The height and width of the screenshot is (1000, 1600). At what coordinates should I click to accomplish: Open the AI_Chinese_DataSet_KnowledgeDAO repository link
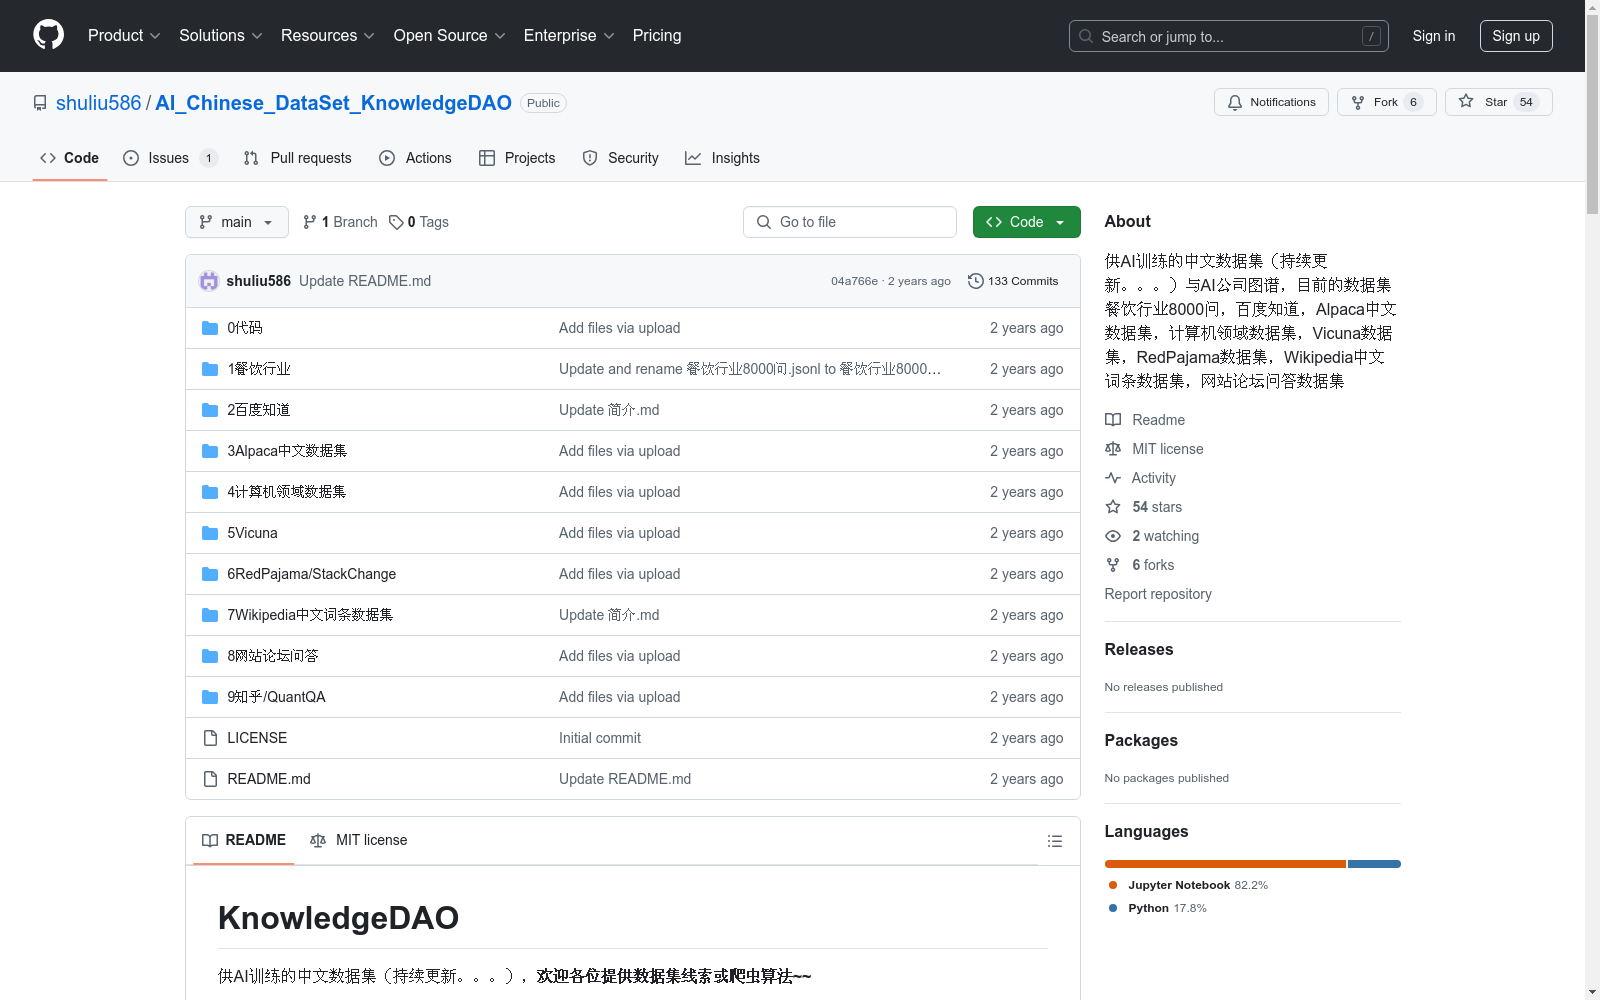[x=333, y=103]
